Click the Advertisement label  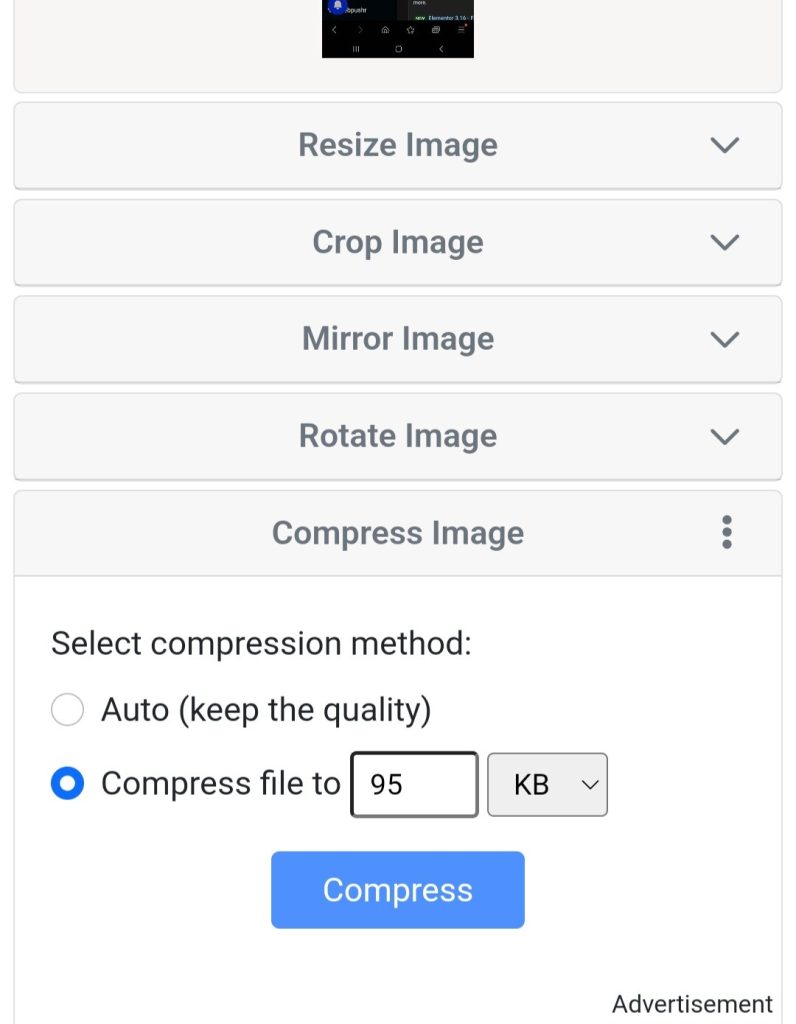click(692, 1004)
